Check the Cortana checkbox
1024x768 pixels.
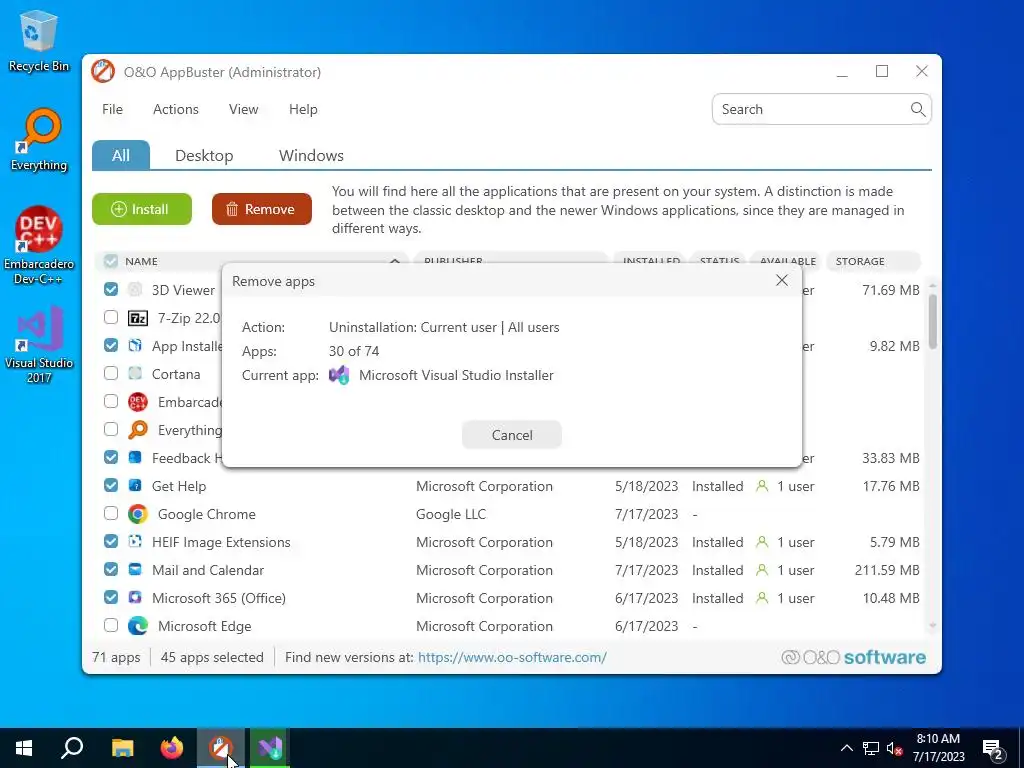(111, 373)
